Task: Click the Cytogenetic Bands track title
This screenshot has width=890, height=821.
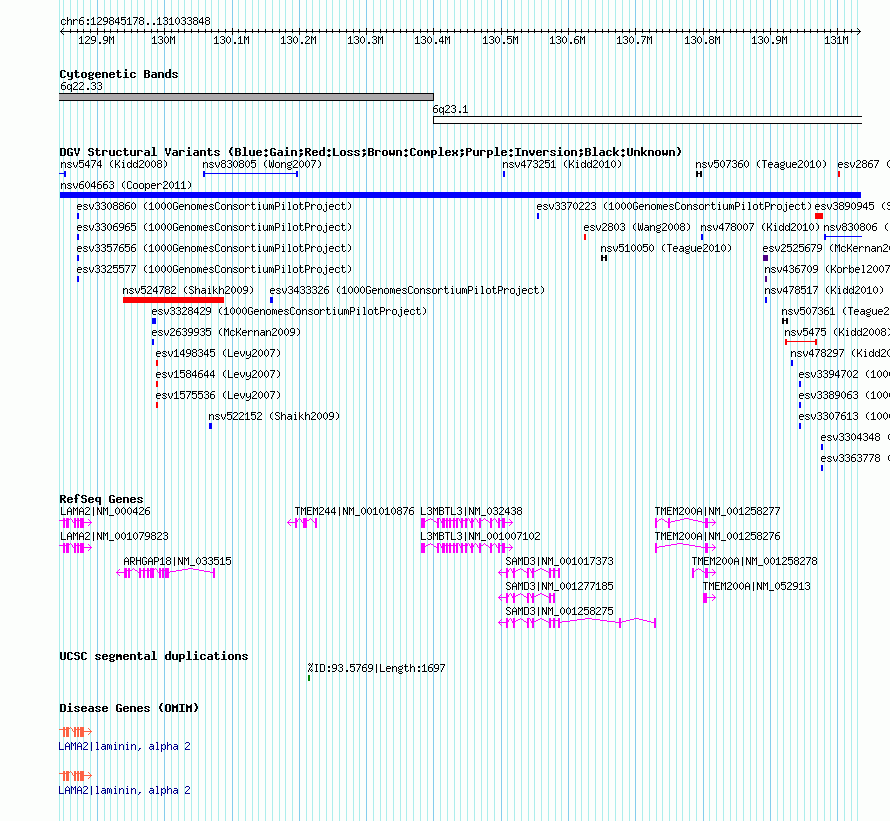Action: point(119,74)
